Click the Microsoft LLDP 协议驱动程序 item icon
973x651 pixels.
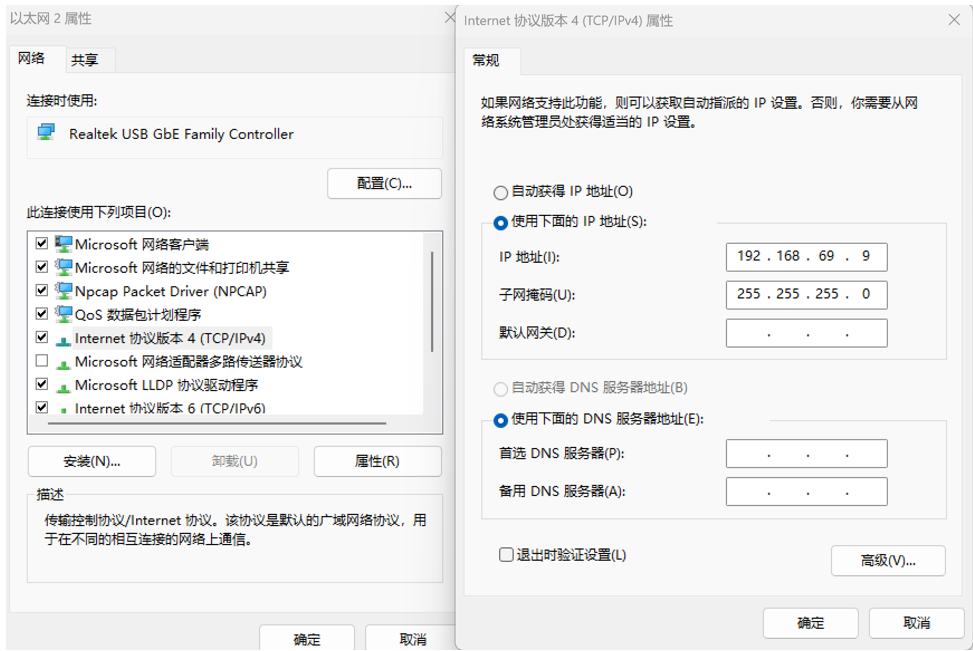63,387
